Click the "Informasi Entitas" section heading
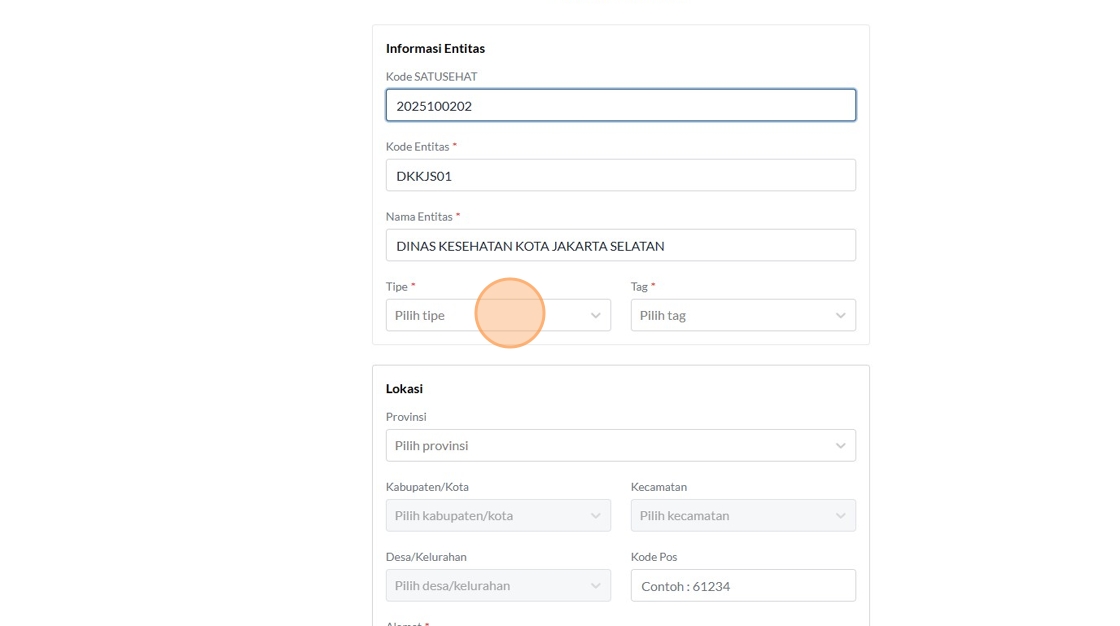The height and width of the screenshot is (626, 1120). [435, 48]
